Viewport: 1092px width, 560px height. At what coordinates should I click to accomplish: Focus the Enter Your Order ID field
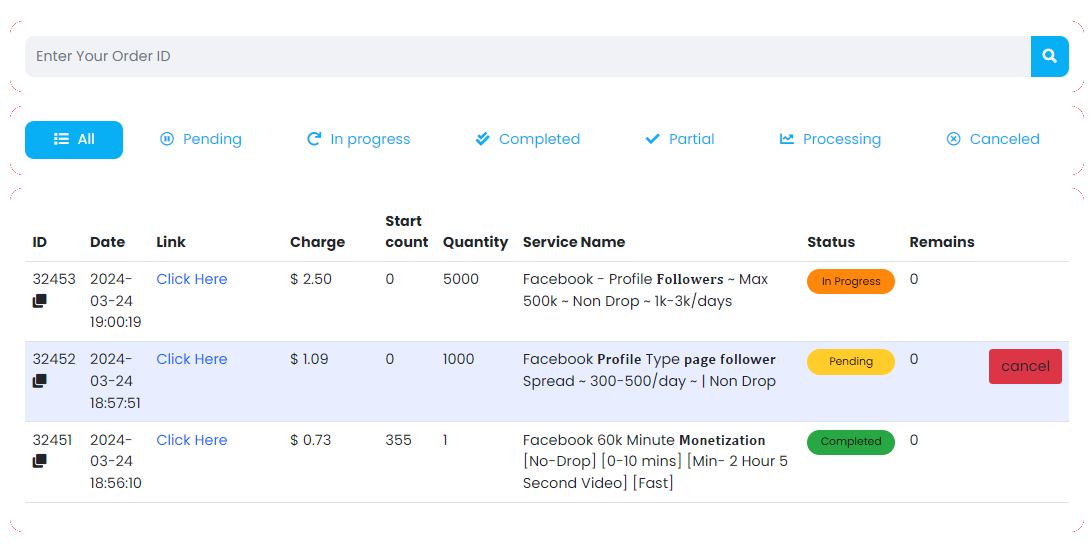(x=527, y=57)
